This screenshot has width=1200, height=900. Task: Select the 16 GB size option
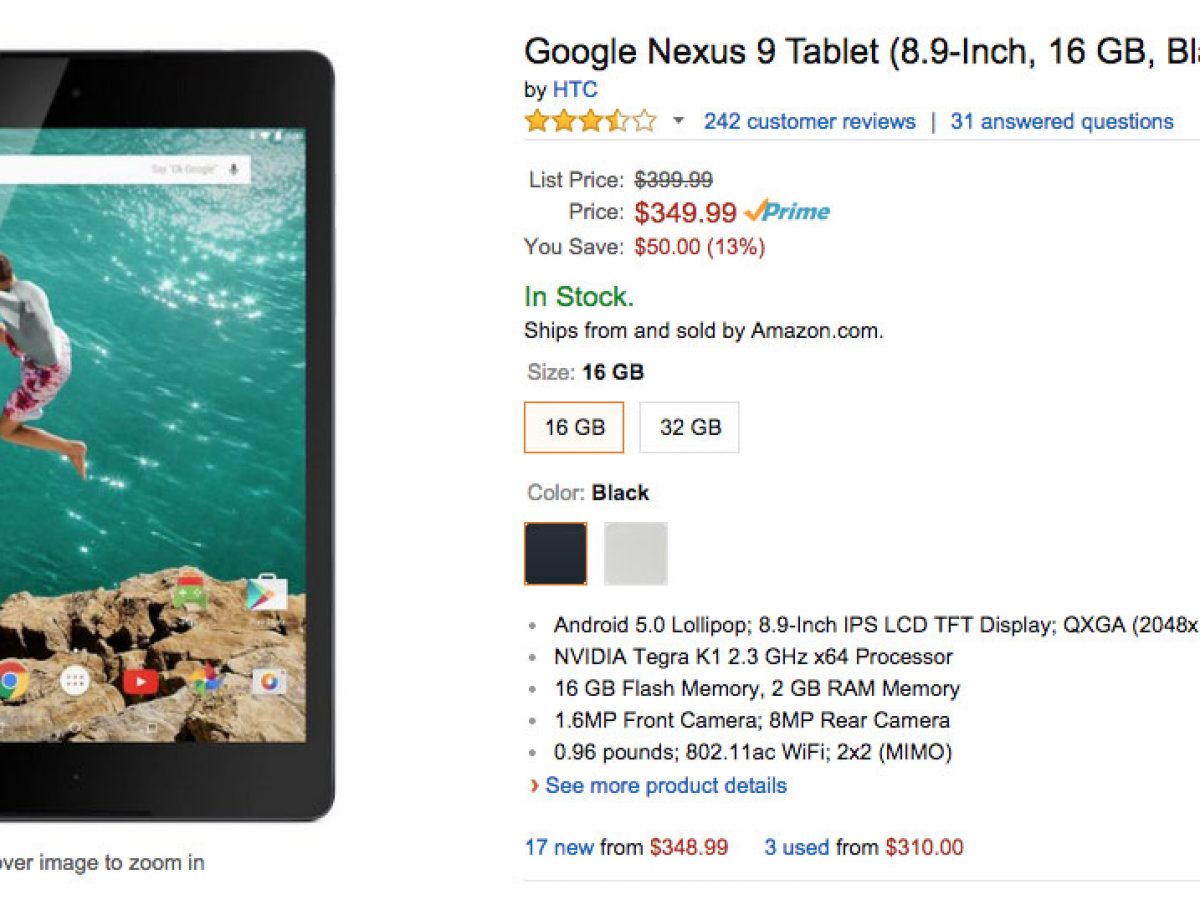pos(574,428)
